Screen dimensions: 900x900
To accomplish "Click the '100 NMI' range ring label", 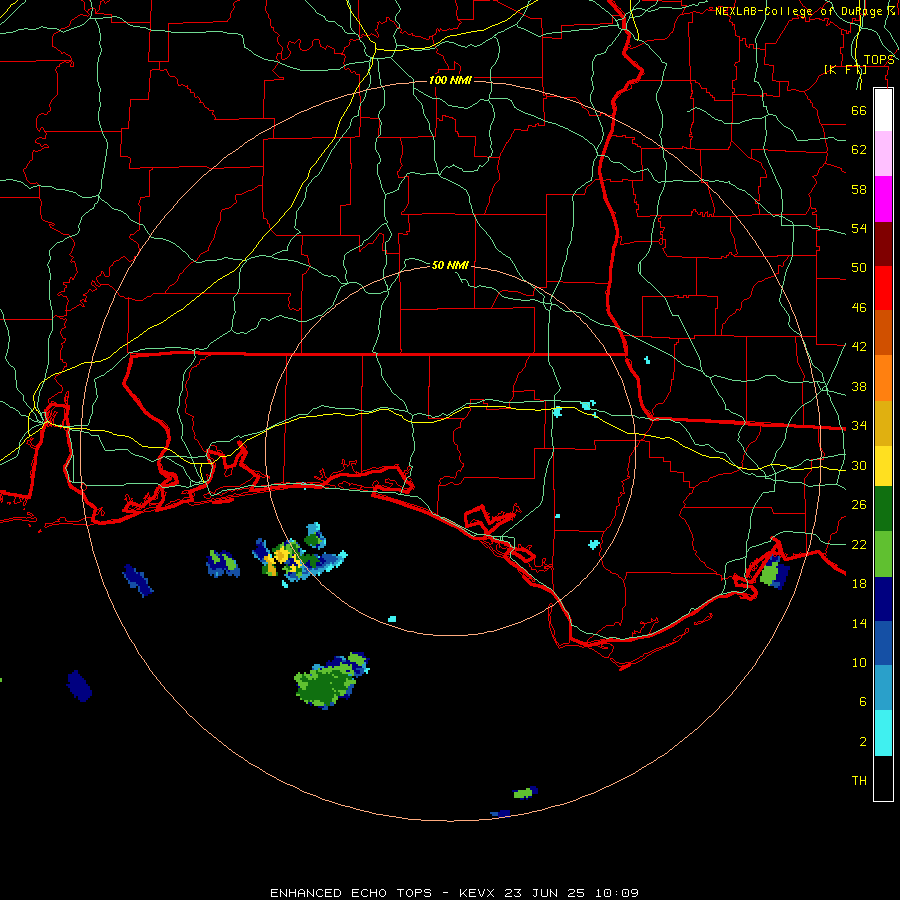I will (451, 80).
